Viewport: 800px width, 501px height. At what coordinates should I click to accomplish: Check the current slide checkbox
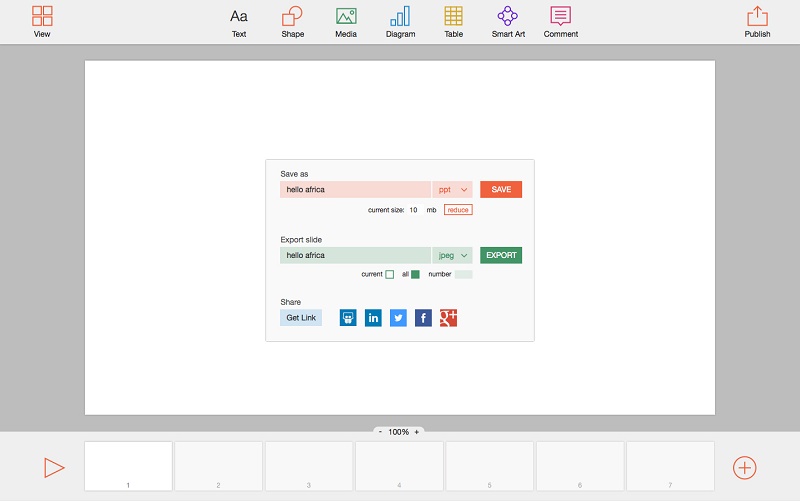coord(389,274)
